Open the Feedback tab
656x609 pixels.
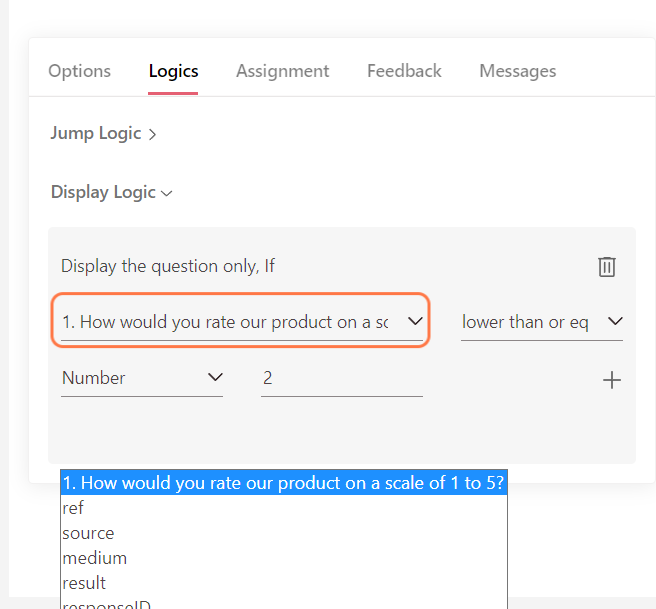coord(404,71)
